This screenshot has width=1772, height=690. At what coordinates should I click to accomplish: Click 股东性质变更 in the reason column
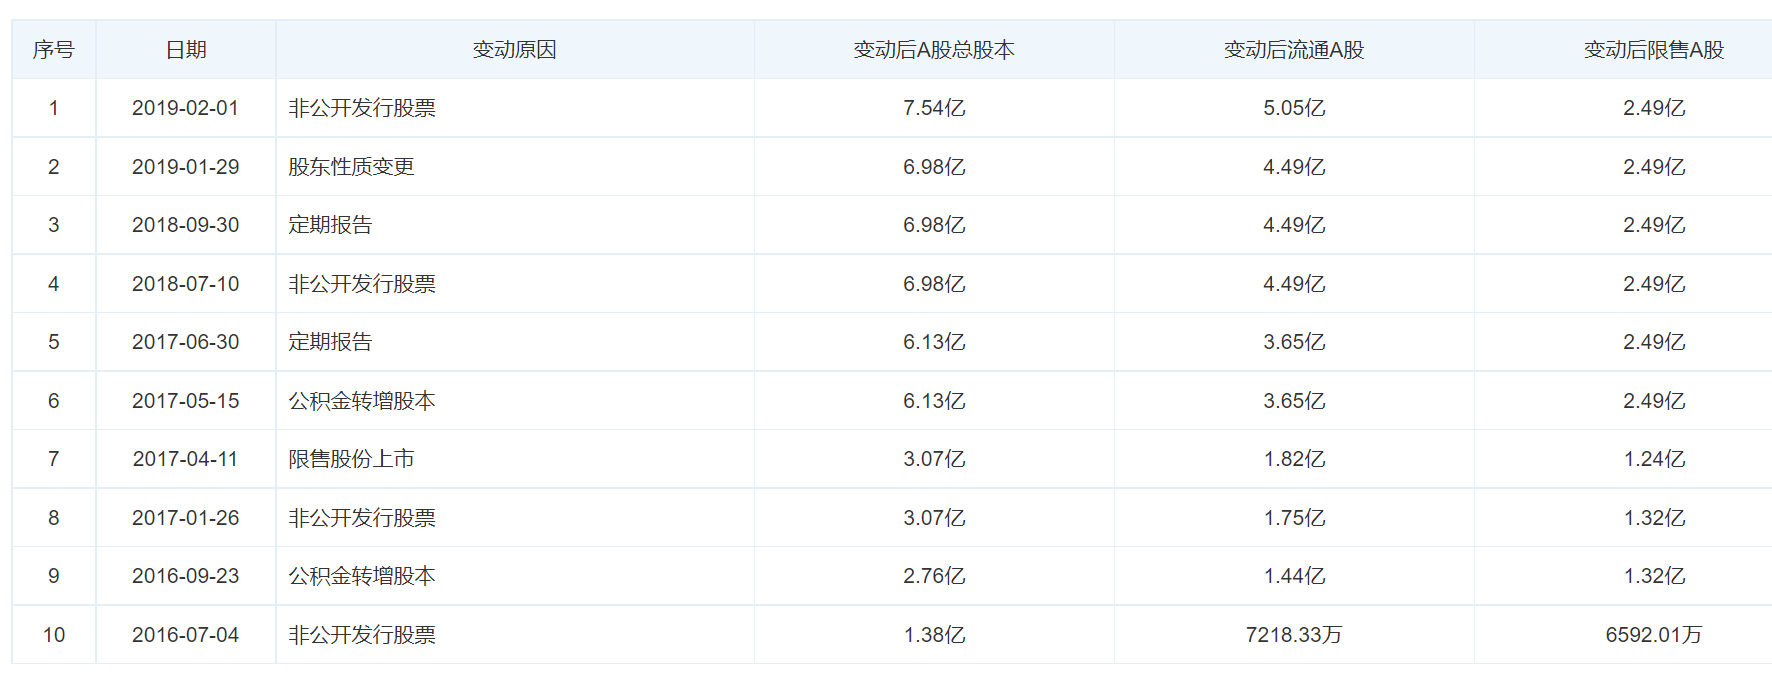click(x=351, y=167)
